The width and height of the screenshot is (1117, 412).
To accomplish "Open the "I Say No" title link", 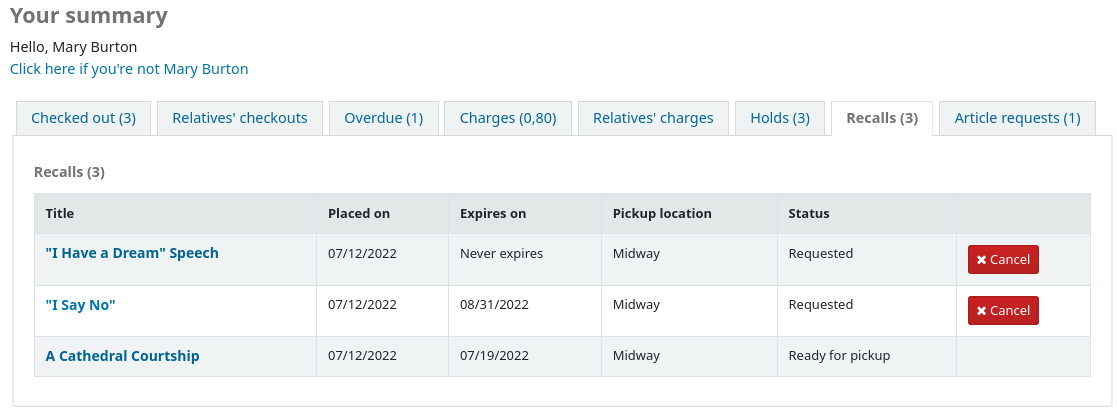I will (x=81, y=305).
